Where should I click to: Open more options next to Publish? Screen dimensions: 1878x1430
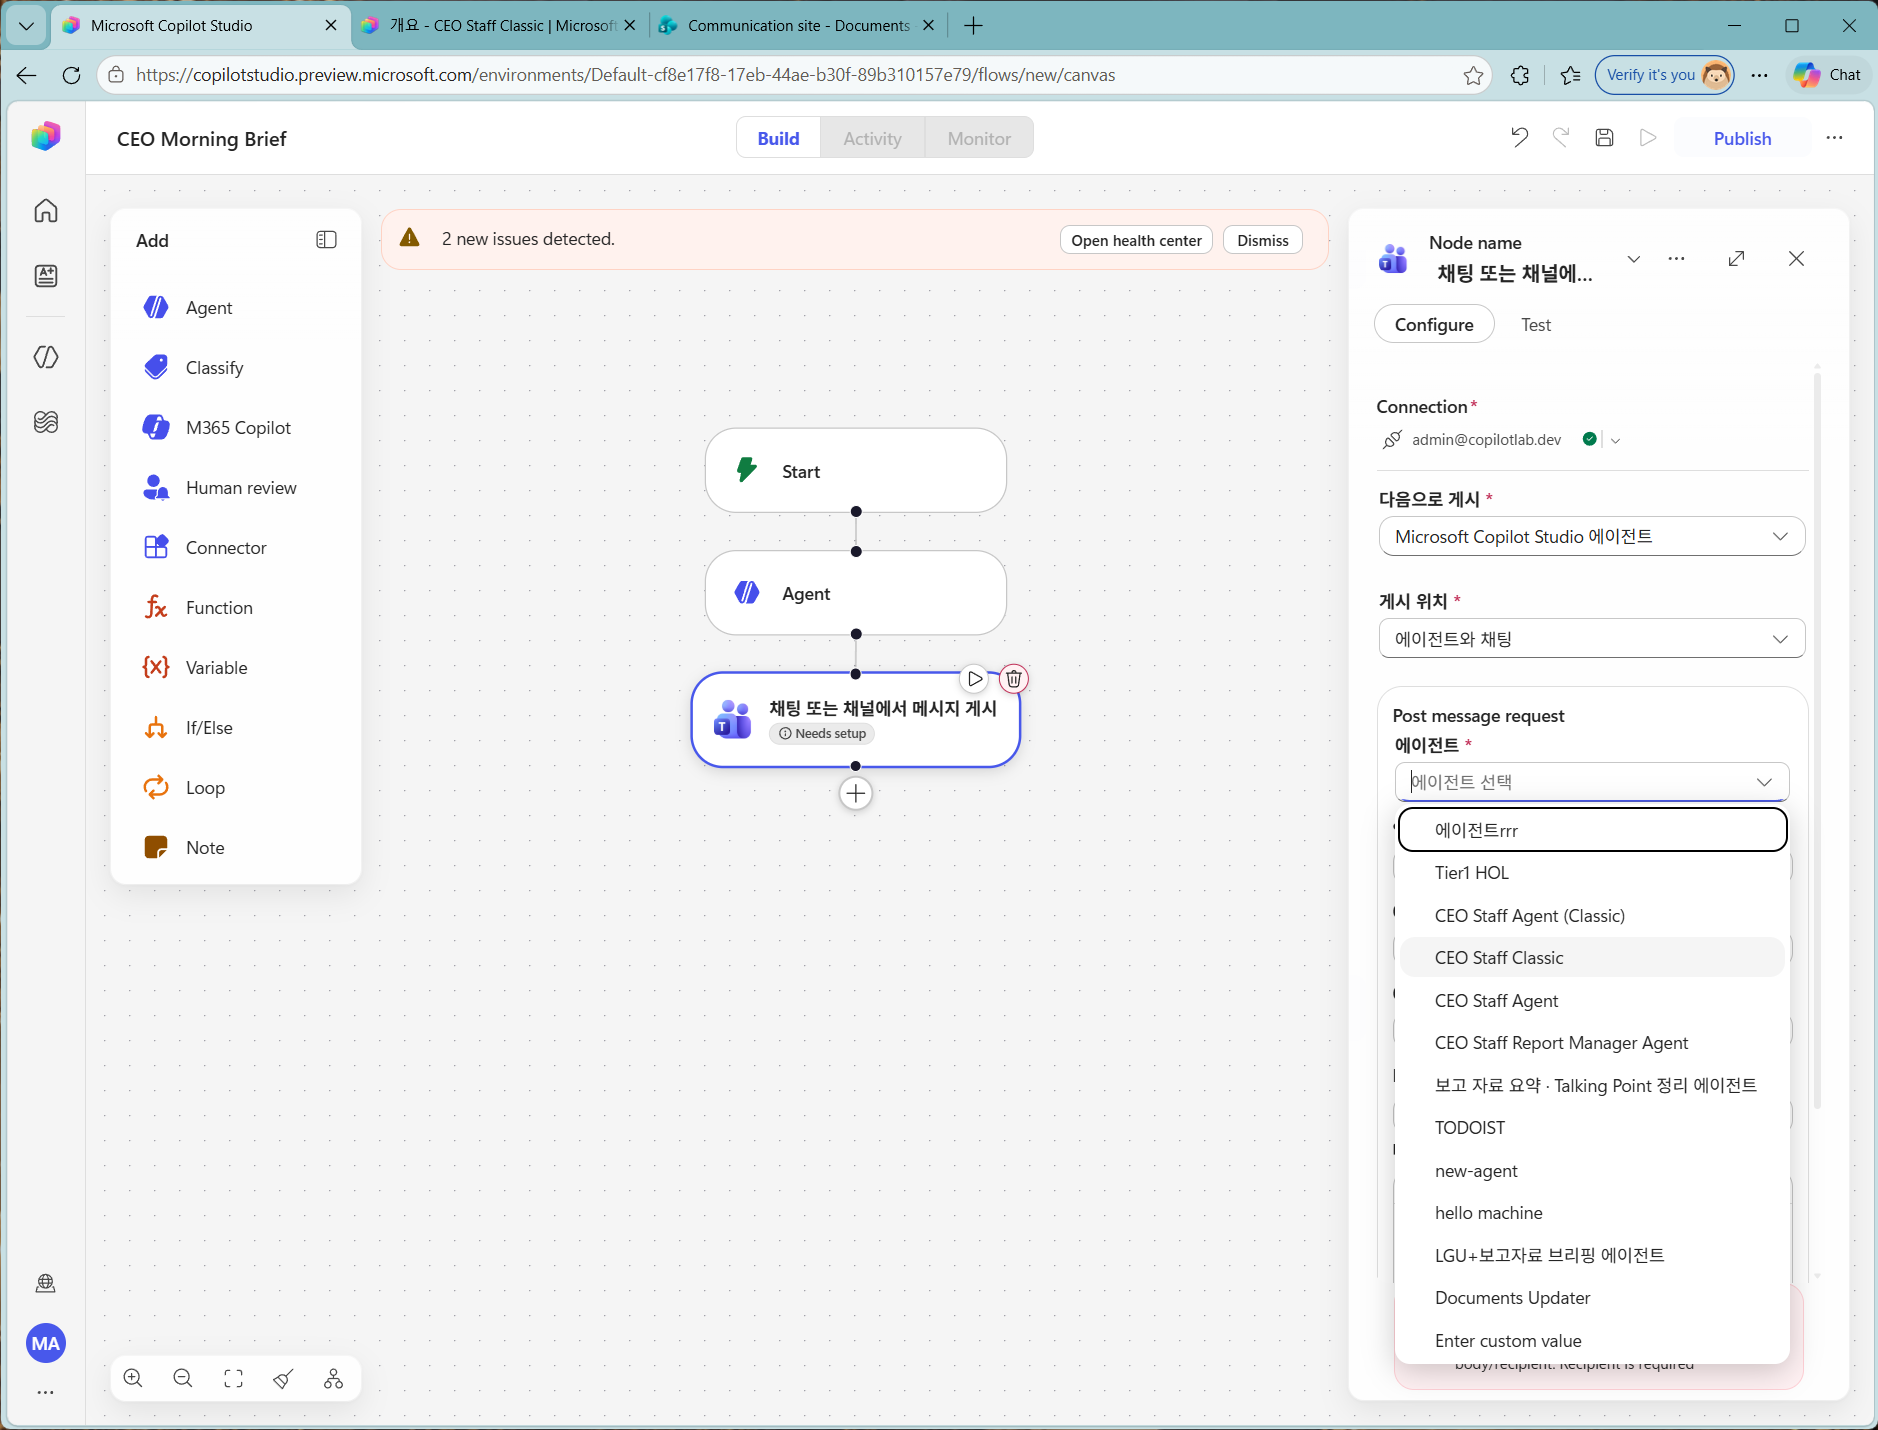[1834, 138]
